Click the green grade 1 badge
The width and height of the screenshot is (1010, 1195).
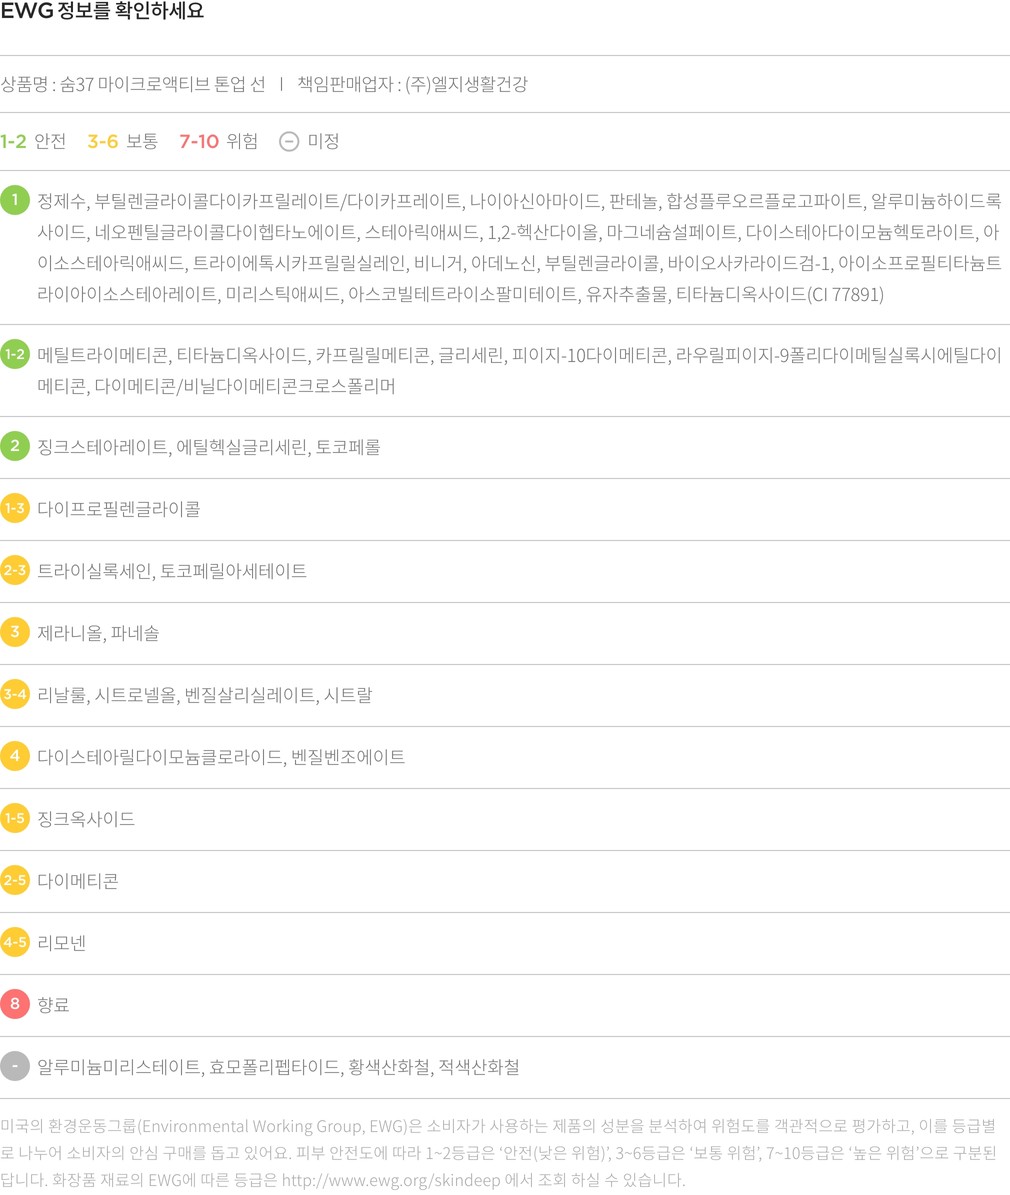coord(15,200)
